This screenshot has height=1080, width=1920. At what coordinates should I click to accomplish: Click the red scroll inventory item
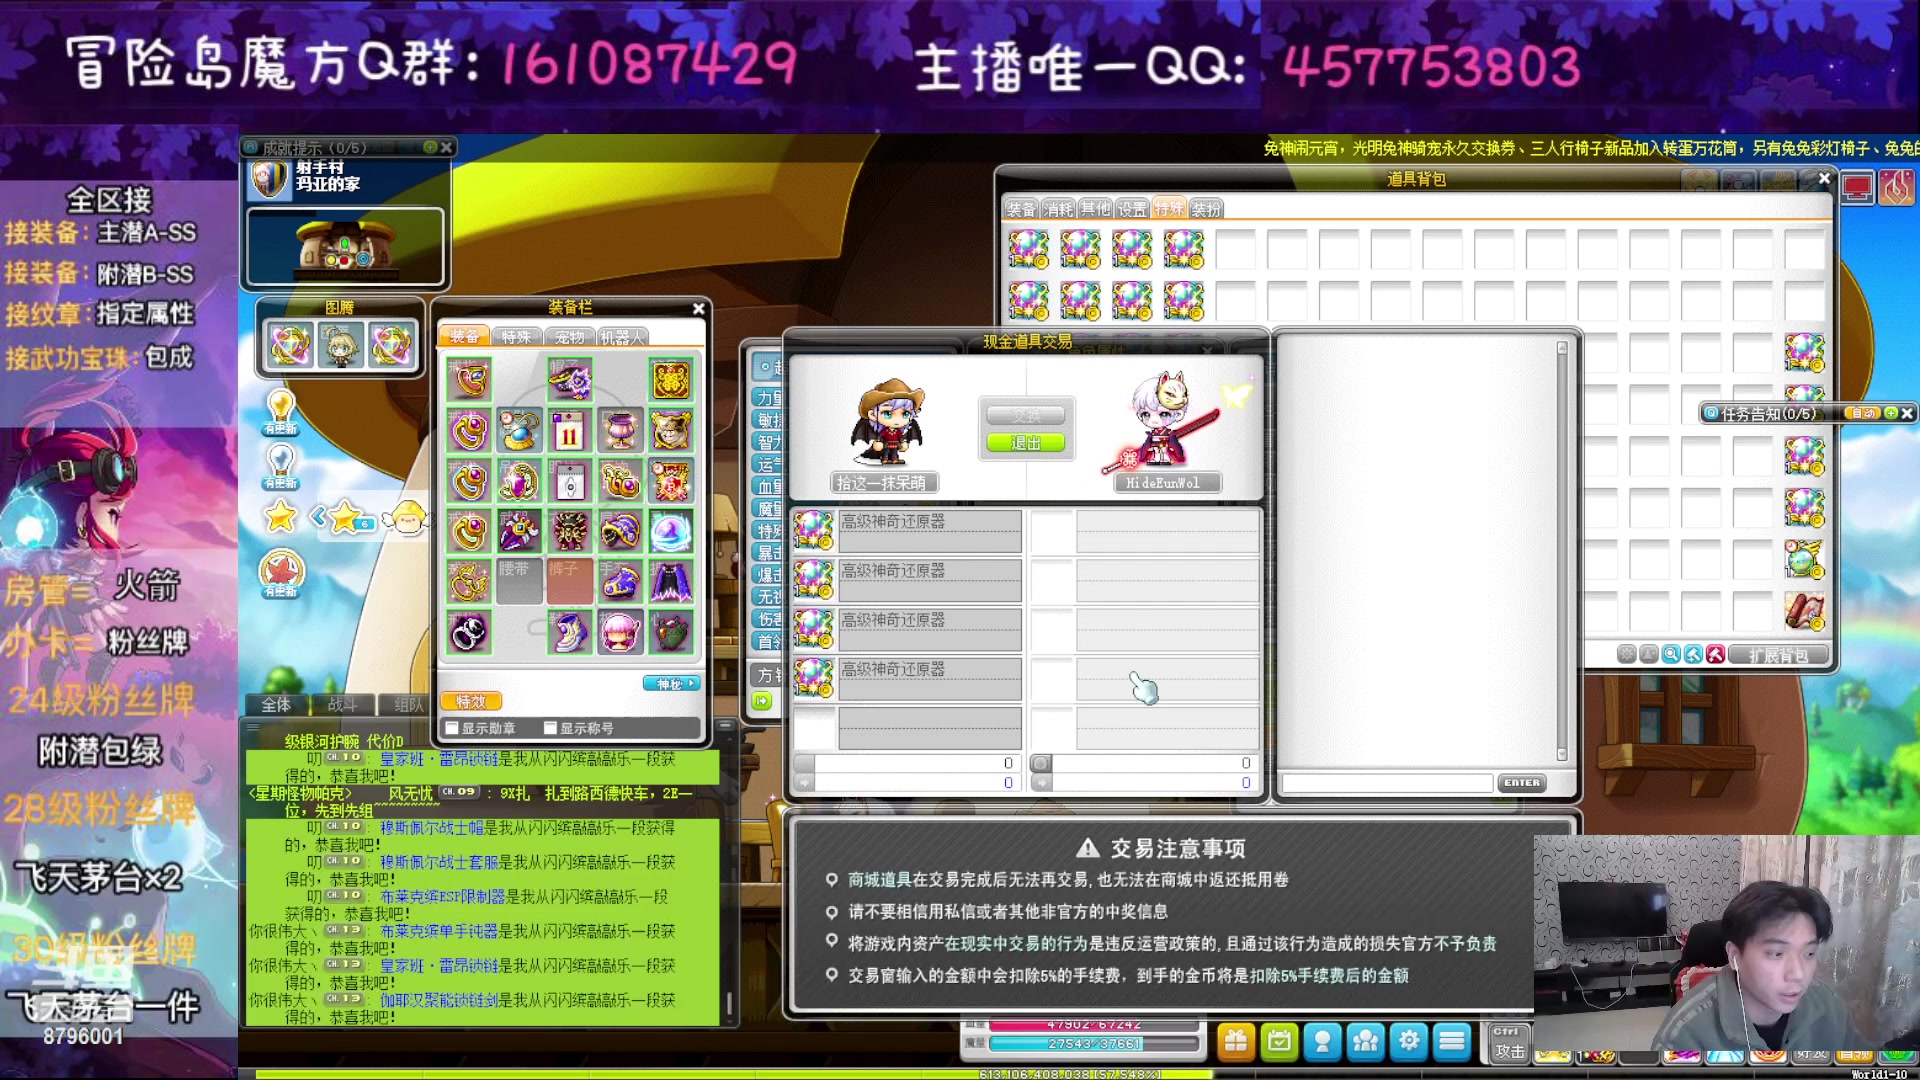coord(1804,611)
